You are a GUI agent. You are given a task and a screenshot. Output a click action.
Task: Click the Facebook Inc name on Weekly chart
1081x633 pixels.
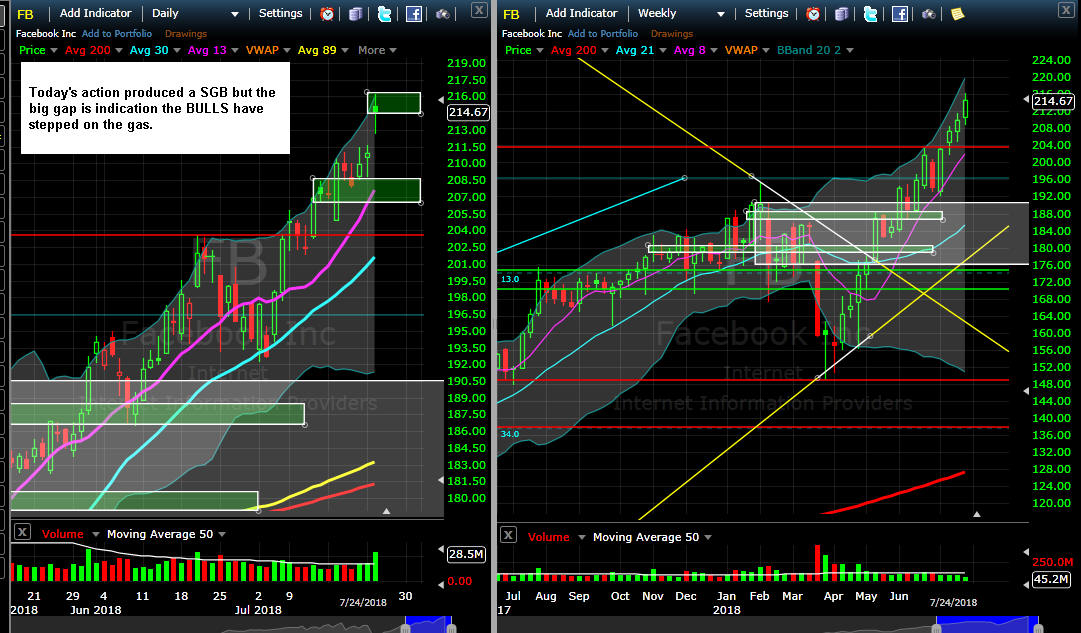pos(532,33)
